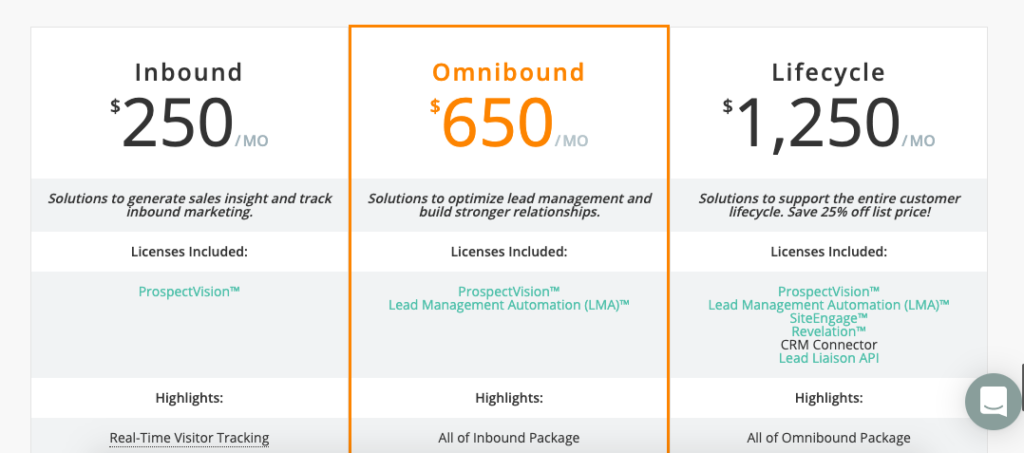Click Lead Management Automation in Omnibound column
1024x453 pixels.
point(509,305)
